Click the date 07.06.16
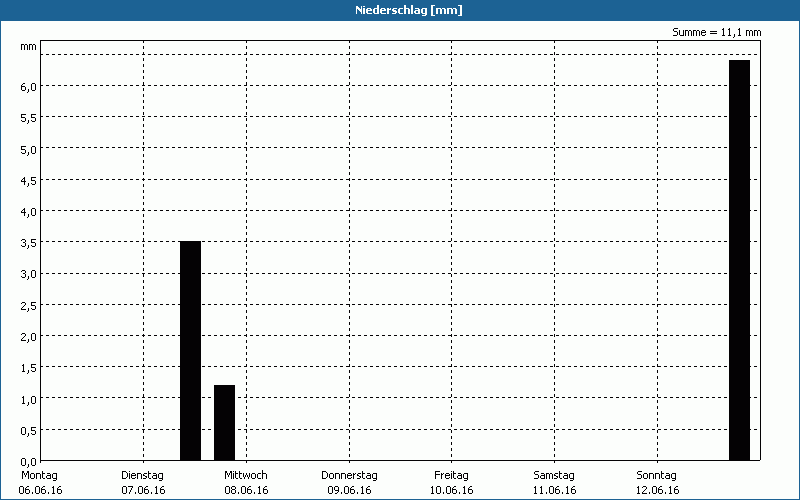 tap(143, 490)
